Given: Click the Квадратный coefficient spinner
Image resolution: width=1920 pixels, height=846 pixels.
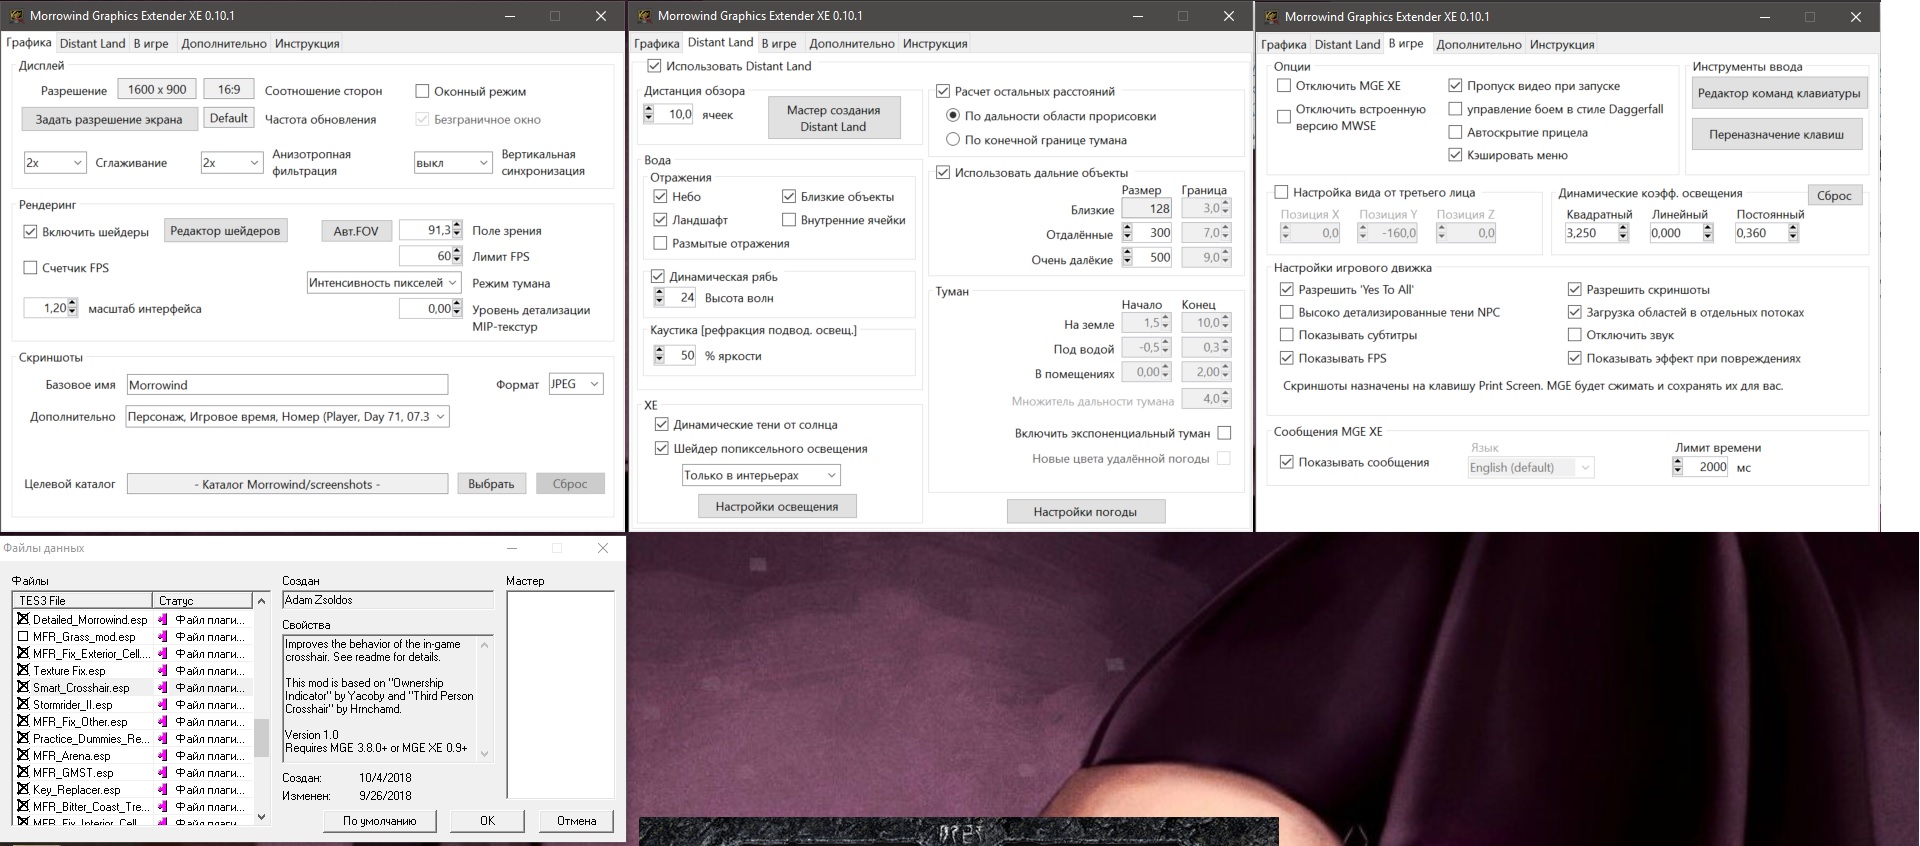Looking at the screenshot, I should 1623,233.
